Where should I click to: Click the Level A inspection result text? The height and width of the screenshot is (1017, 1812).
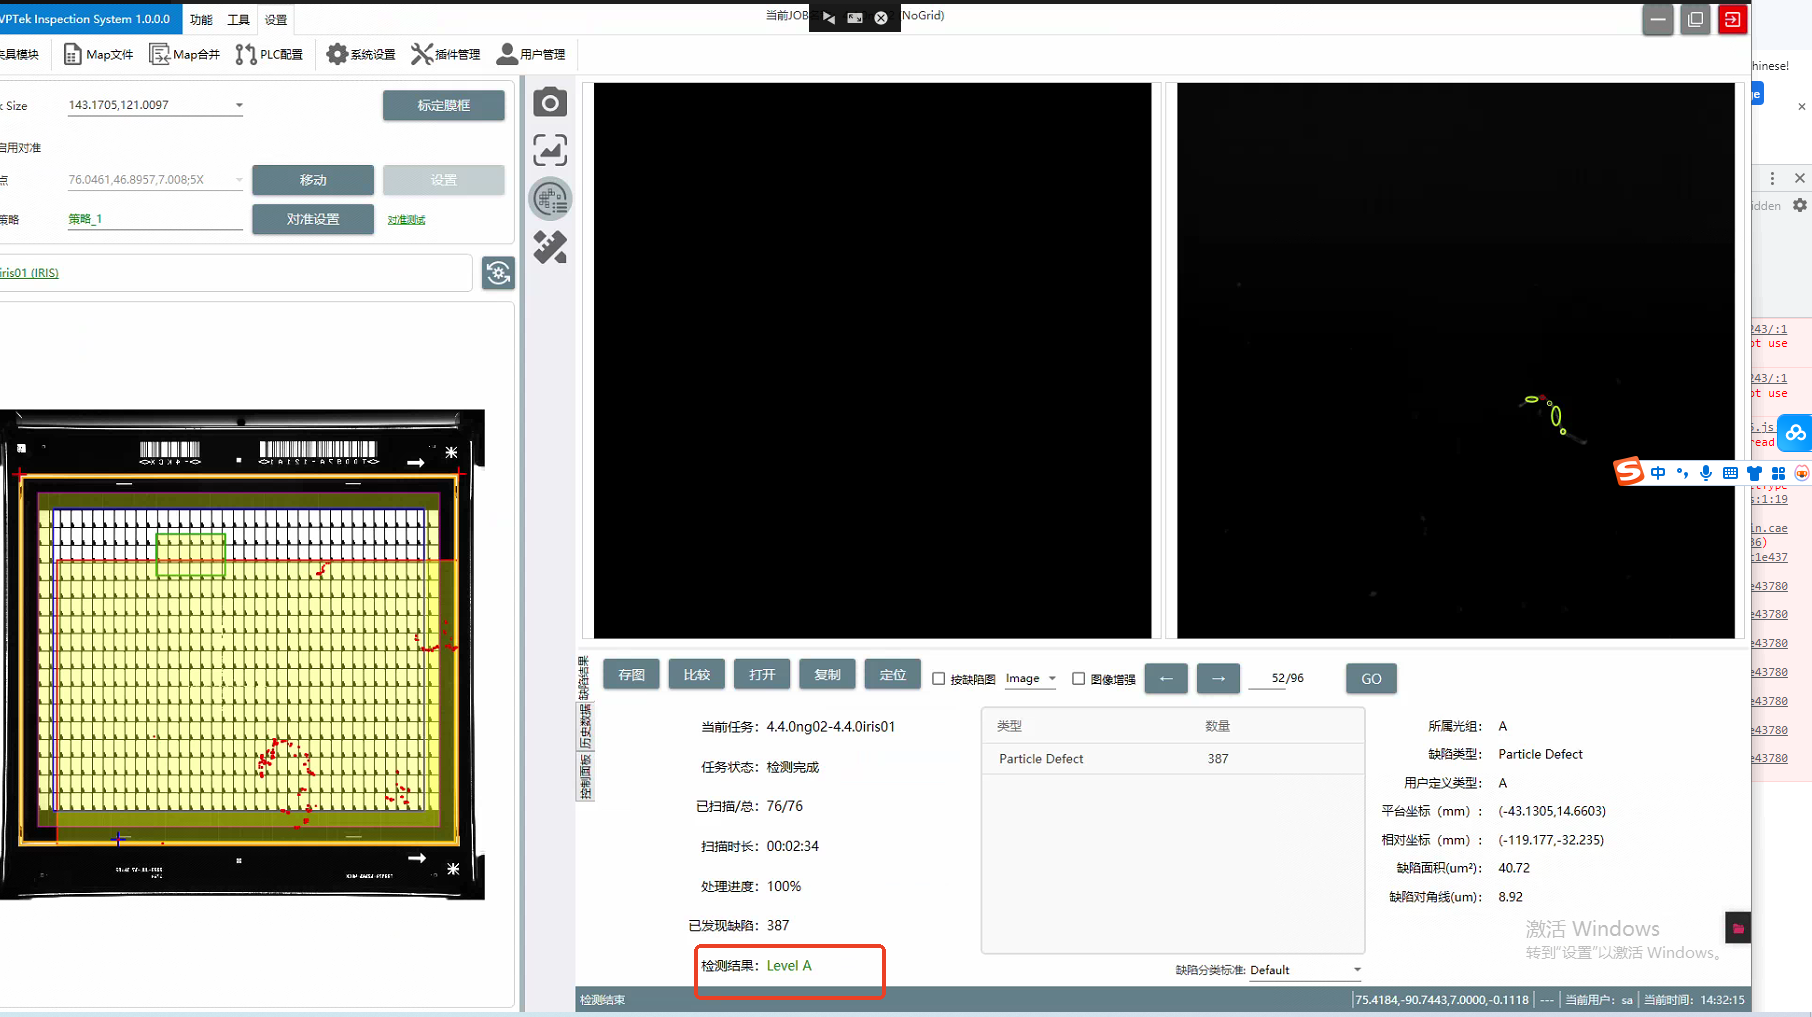[789, 966]
